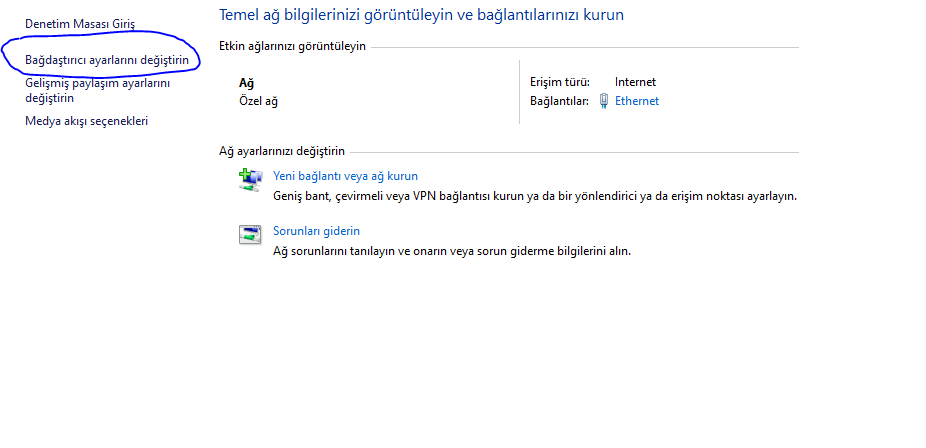Click the Temel ağ bilgilerinizi page heading
The image size is (926, 448).
coord(421,16)
